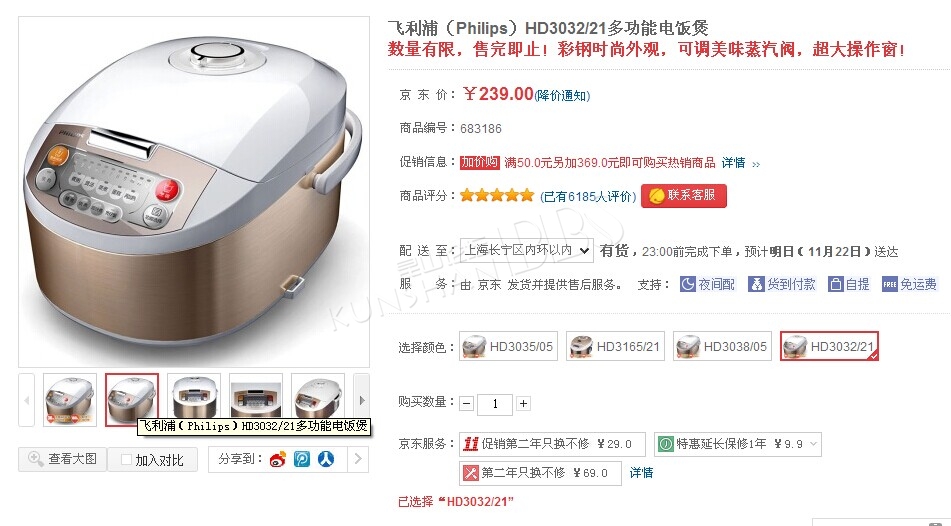Open the 降价通知 price drop notice link
Image resolution: width=951 pixels, height=526 pixels.
[562, 95]
